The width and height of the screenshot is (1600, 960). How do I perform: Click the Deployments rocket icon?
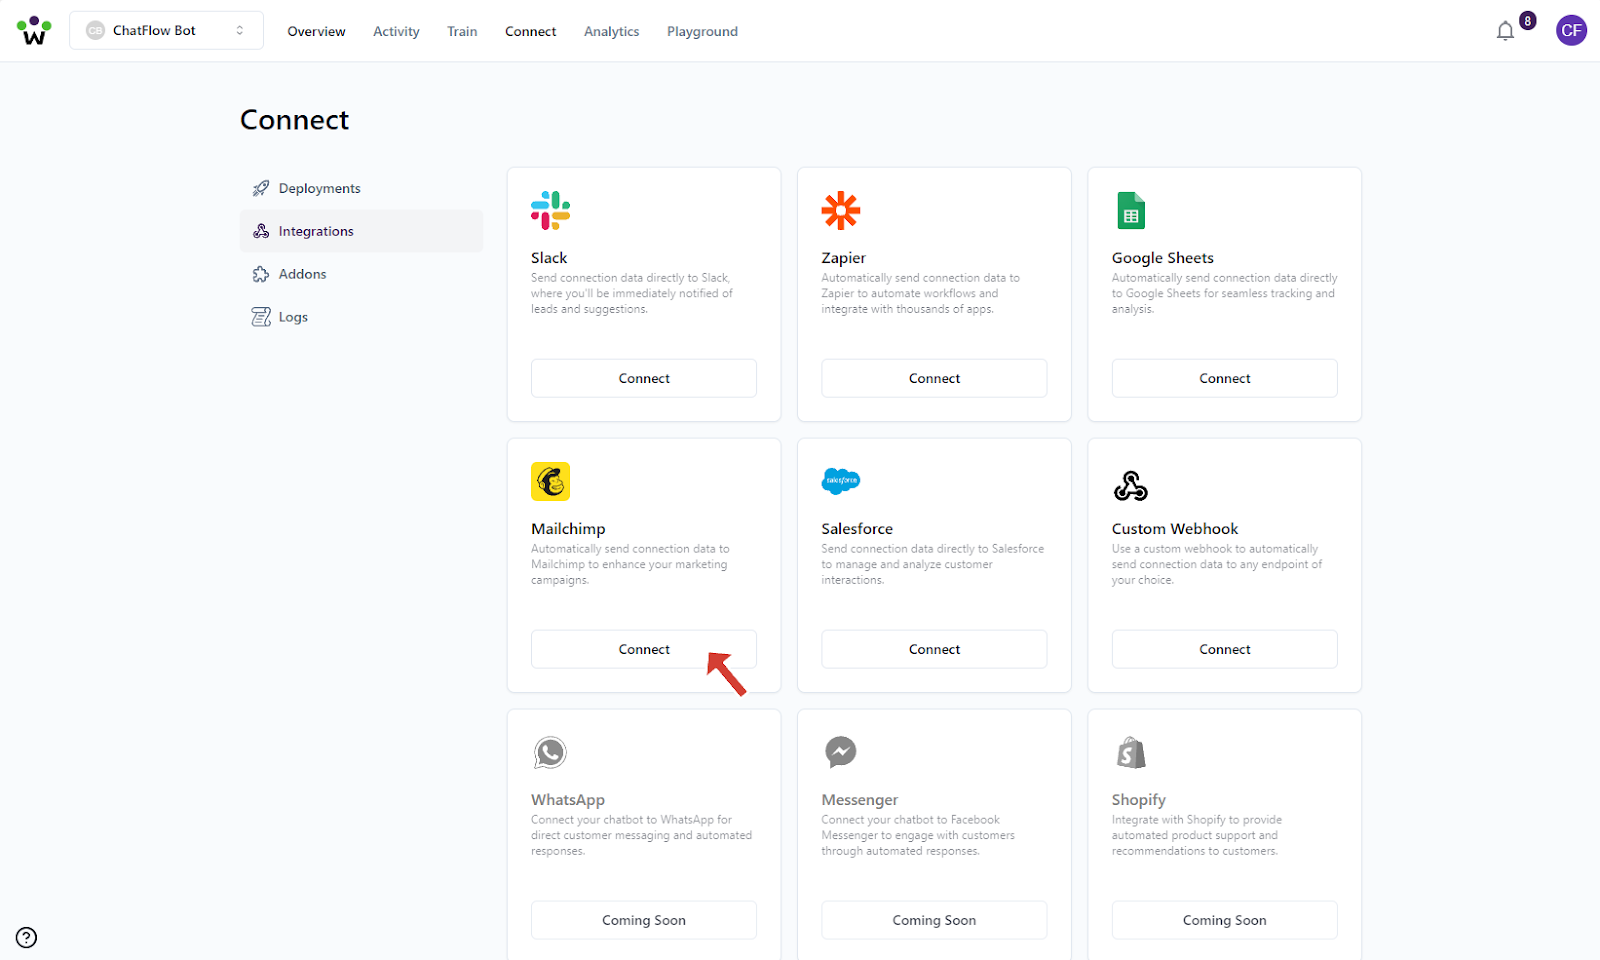[x=261, y=188]
